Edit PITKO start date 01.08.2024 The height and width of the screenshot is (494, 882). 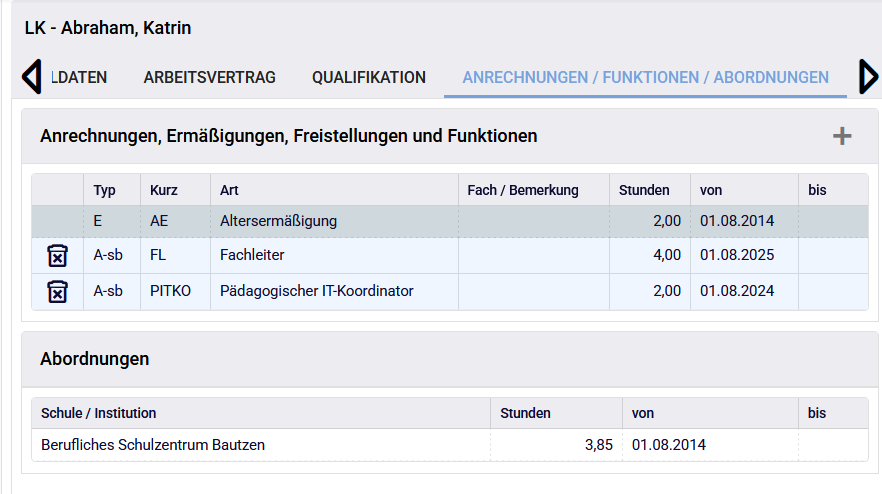(x=736, y=291)
